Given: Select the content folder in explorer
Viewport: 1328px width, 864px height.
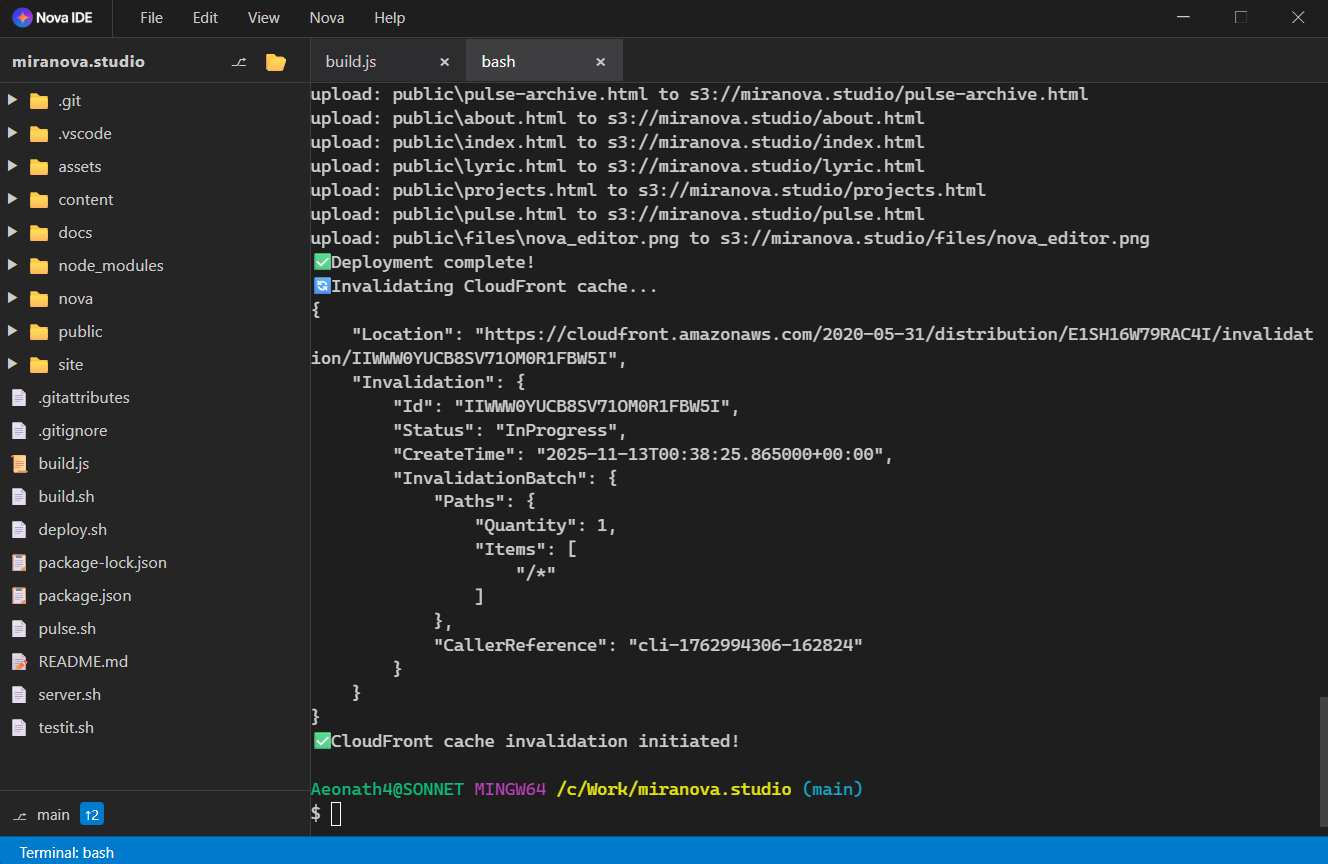Looking at the screenshot, I should coord(85,199).
